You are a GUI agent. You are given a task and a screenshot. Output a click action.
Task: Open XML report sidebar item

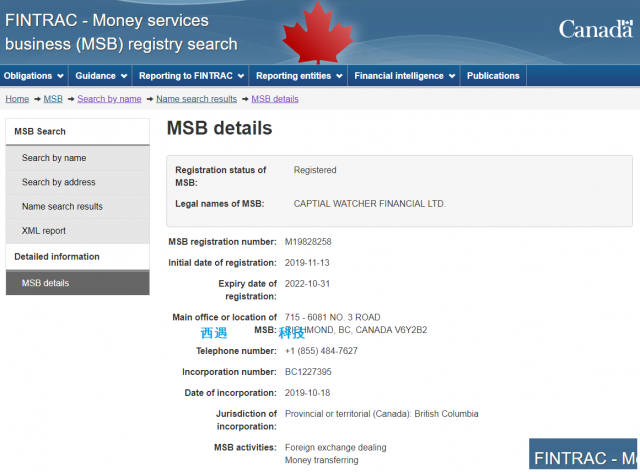(x=44, y=231)
